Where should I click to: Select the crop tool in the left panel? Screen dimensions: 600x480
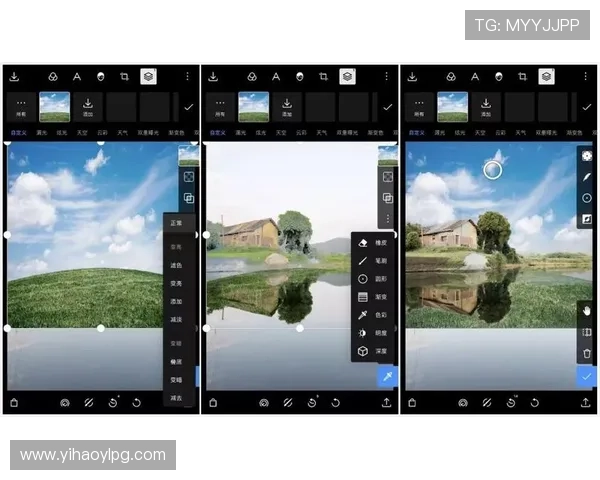click(x=125, y=76)
